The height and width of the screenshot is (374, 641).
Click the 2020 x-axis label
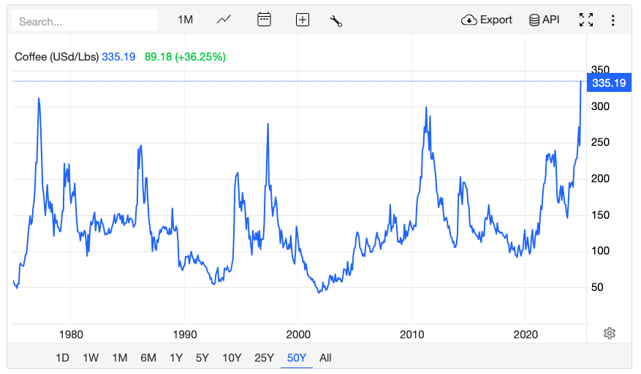pos(525,335)
